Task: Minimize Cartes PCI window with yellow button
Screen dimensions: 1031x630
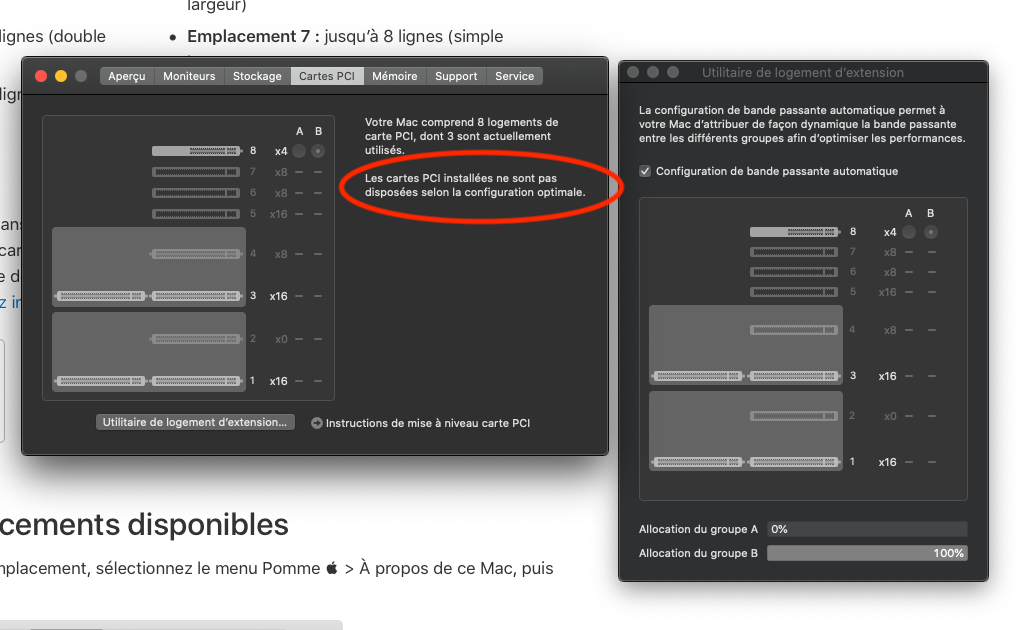Action: tap(60, 76)
